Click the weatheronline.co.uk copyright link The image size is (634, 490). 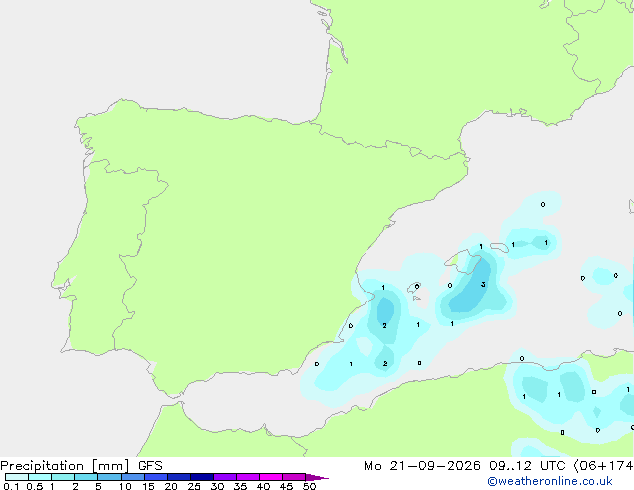[x=550, y=481]
